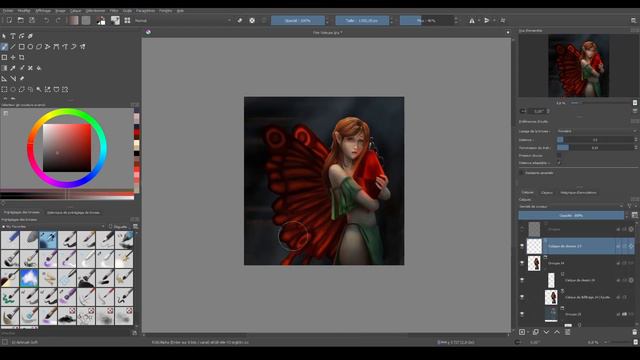The height and width of the screenshot is (360, 640).
Task: Select the Rectangular Selection tool
Action: pos(4,89)
